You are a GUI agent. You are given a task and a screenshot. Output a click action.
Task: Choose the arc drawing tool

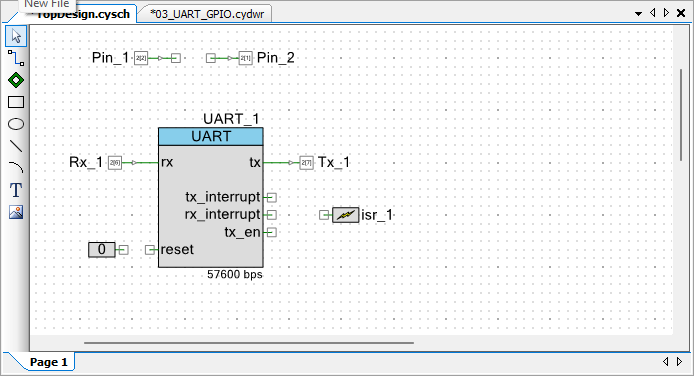(16, 167)
